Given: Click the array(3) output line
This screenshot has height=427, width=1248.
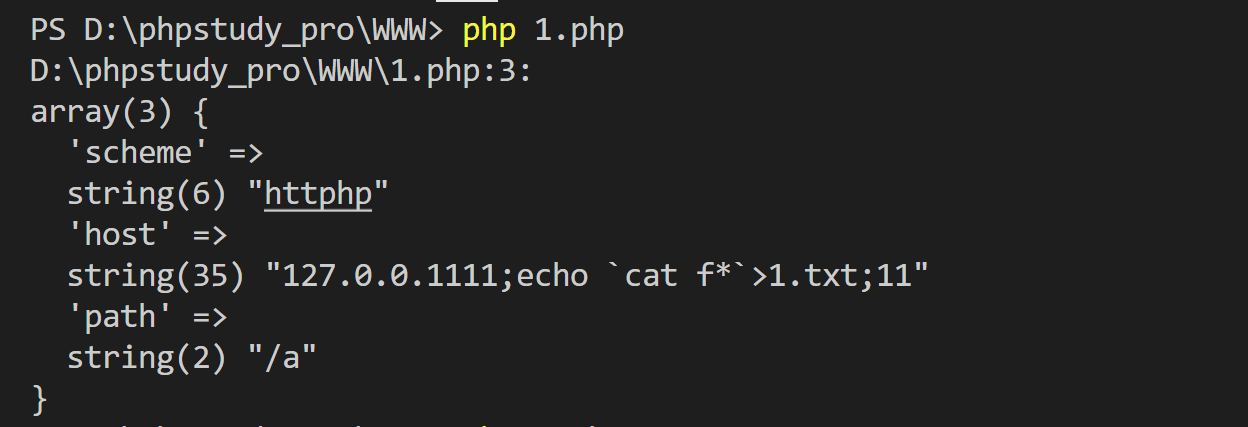Looking at the screenshot, I should pos(119,113).
